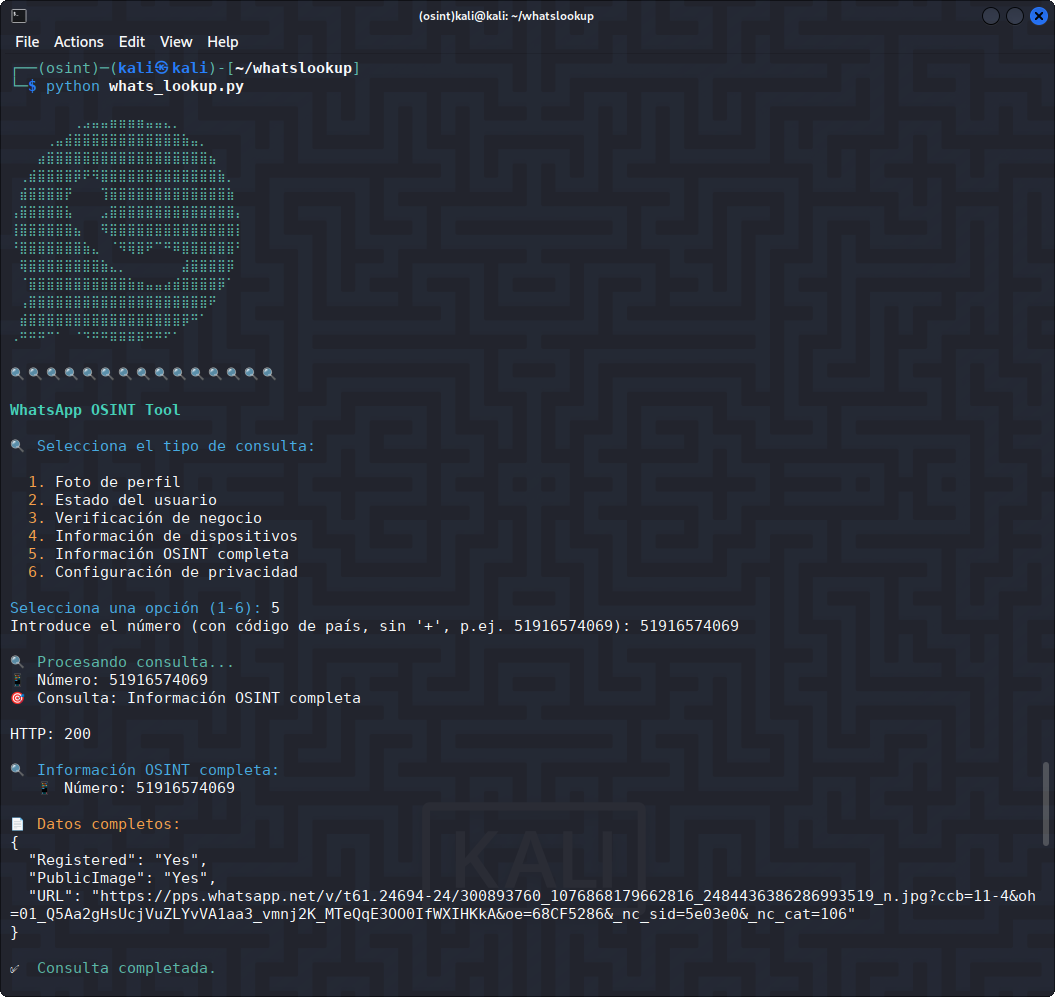The height and width of the screenshot is (997, 1055).
Task: Click the vertical scrollbar thumb
Action: coord(1046,803)
